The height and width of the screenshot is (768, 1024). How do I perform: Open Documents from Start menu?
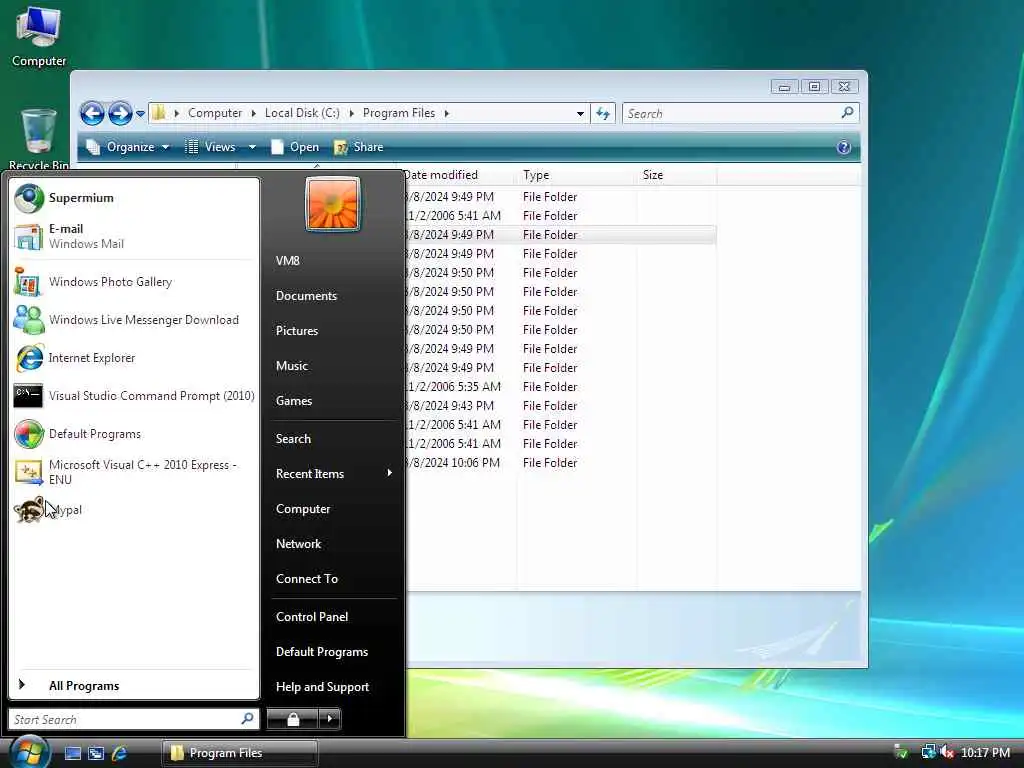click(334, 296)
